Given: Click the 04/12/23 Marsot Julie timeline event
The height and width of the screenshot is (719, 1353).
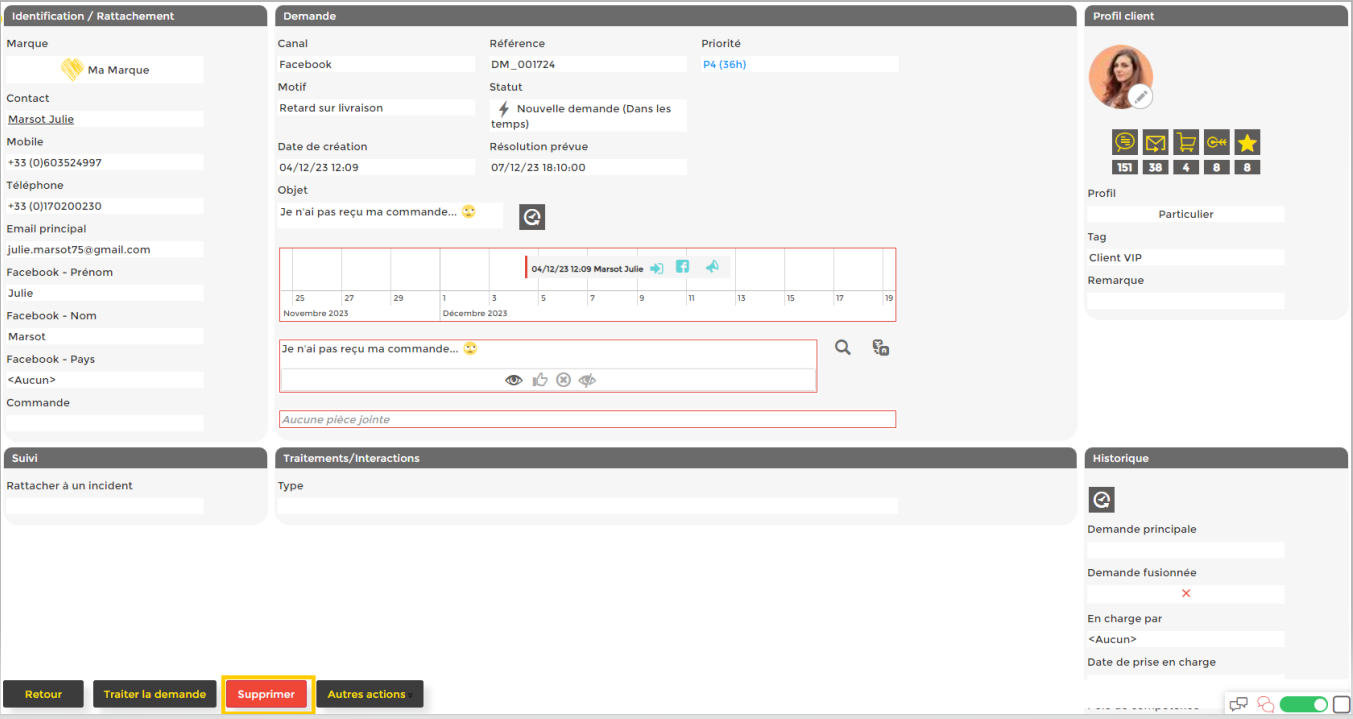Looking at the screenshot, I should [x=587, y=268].
